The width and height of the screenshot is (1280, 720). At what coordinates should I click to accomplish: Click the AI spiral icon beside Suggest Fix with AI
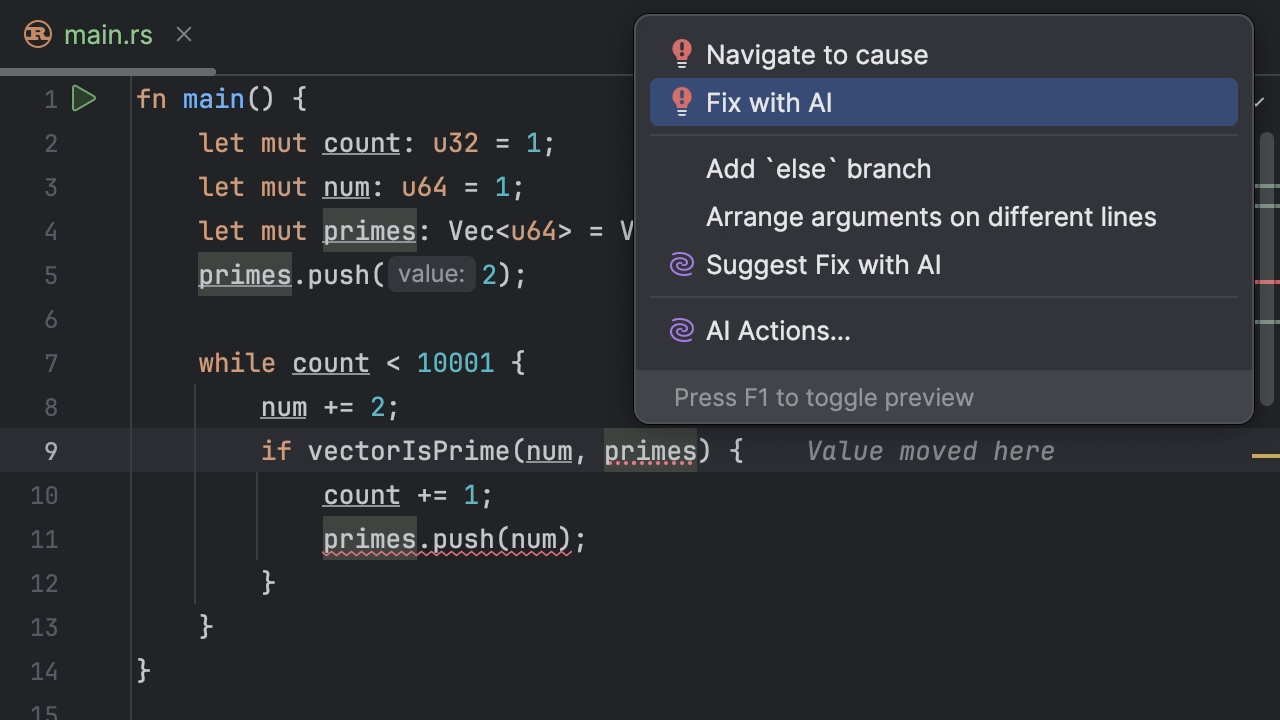(x=682, y=265)
